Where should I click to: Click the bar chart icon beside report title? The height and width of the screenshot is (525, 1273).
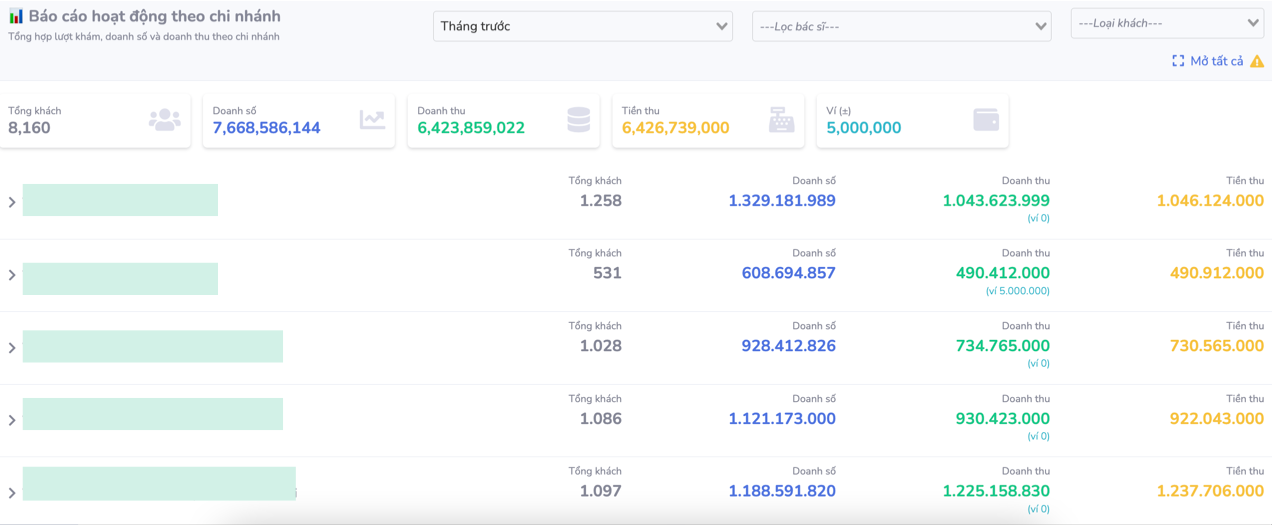pos(16,17)
